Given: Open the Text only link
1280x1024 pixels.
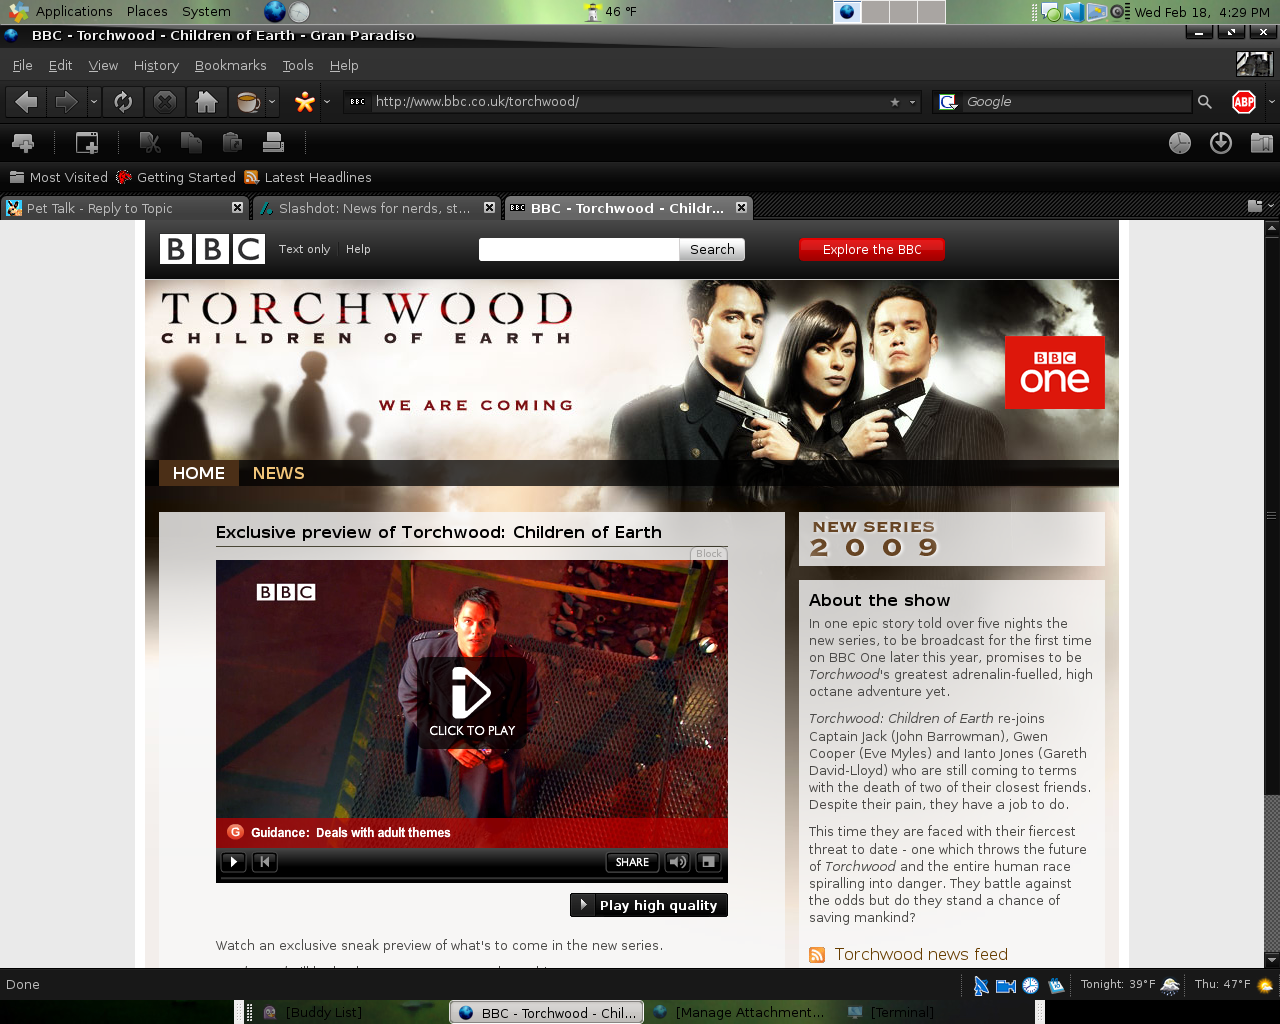Looking at the screenshot, I should tap(304, 249).
